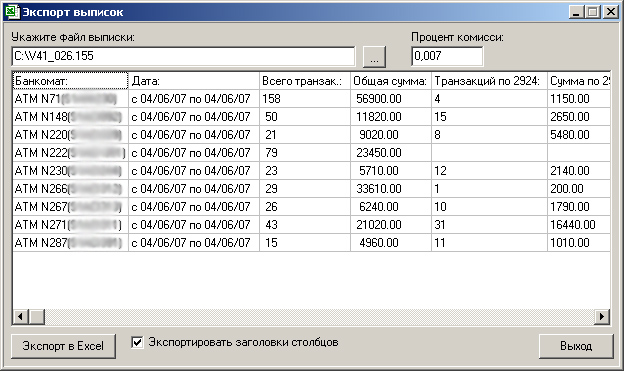The image size is (624, 371).
Task: Click the Общая сумма column header
Action: click(x=391, y=81)
